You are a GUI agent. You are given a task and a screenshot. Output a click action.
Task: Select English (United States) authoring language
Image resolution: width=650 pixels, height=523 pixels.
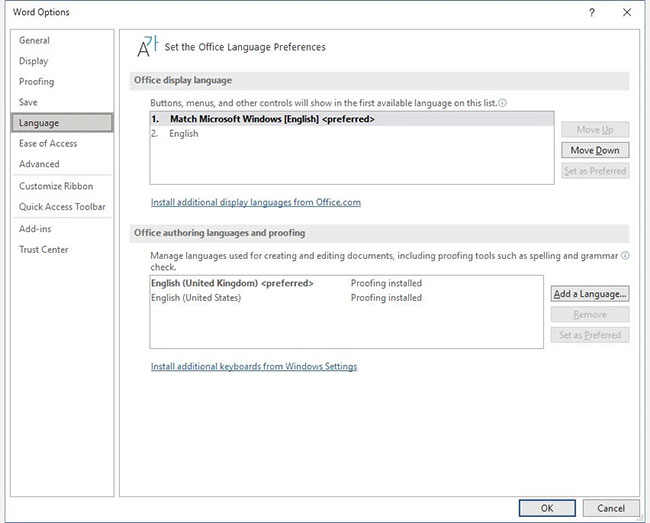tap(347, 298)
